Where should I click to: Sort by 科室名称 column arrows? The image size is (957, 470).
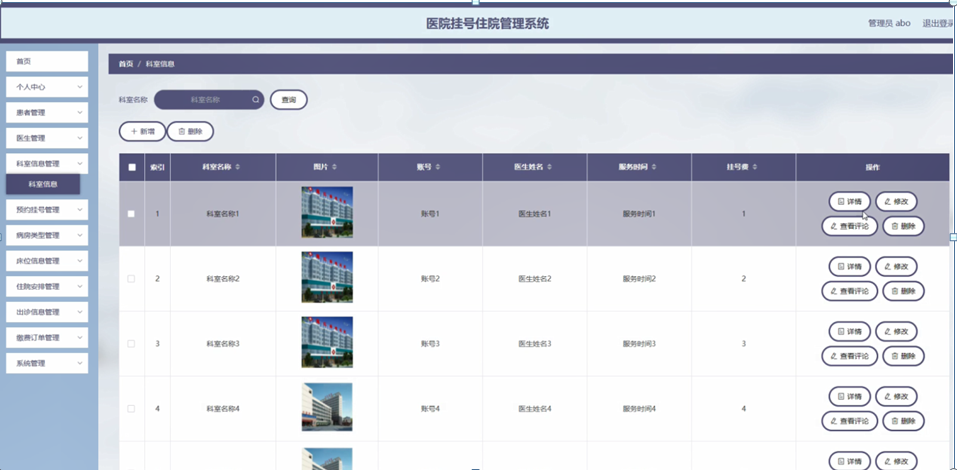point(238,167)
